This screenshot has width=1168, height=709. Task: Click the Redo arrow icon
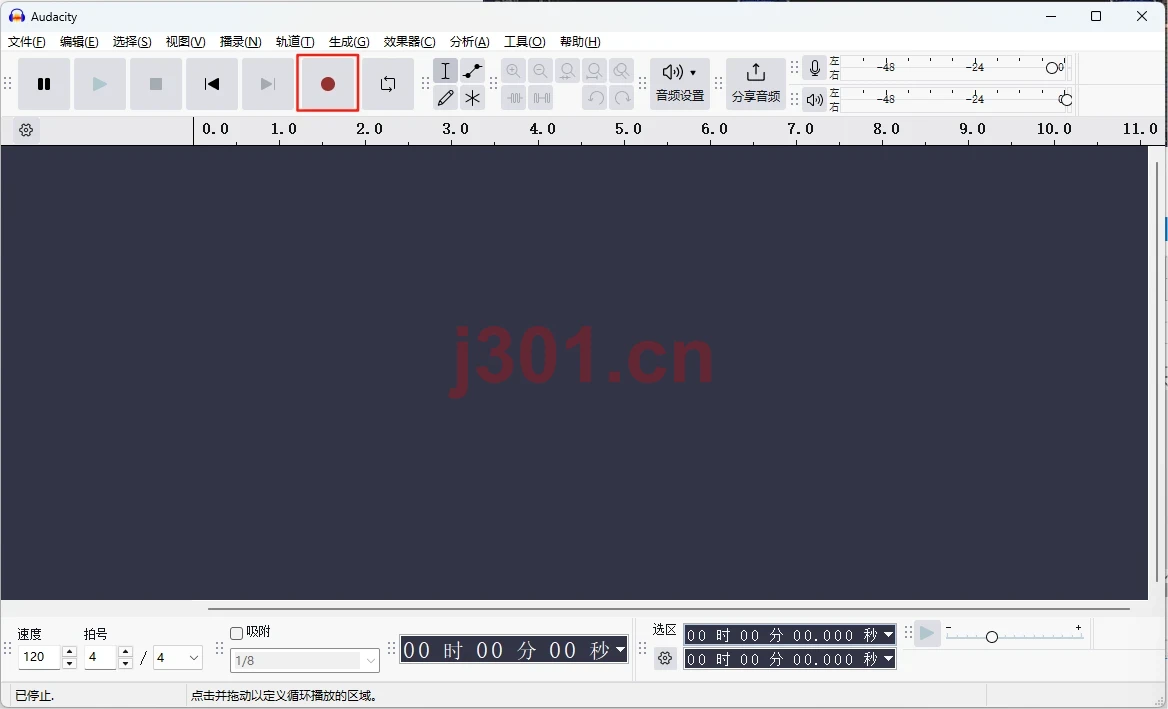621,98
